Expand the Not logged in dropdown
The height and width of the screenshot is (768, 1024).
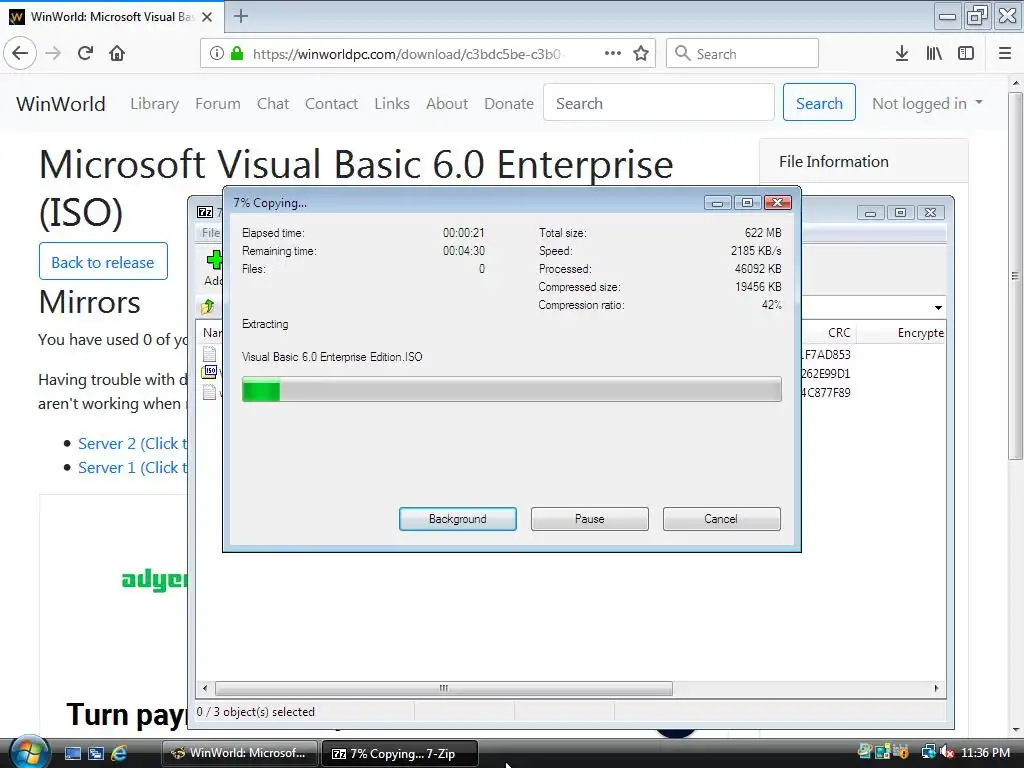(927, 103)
